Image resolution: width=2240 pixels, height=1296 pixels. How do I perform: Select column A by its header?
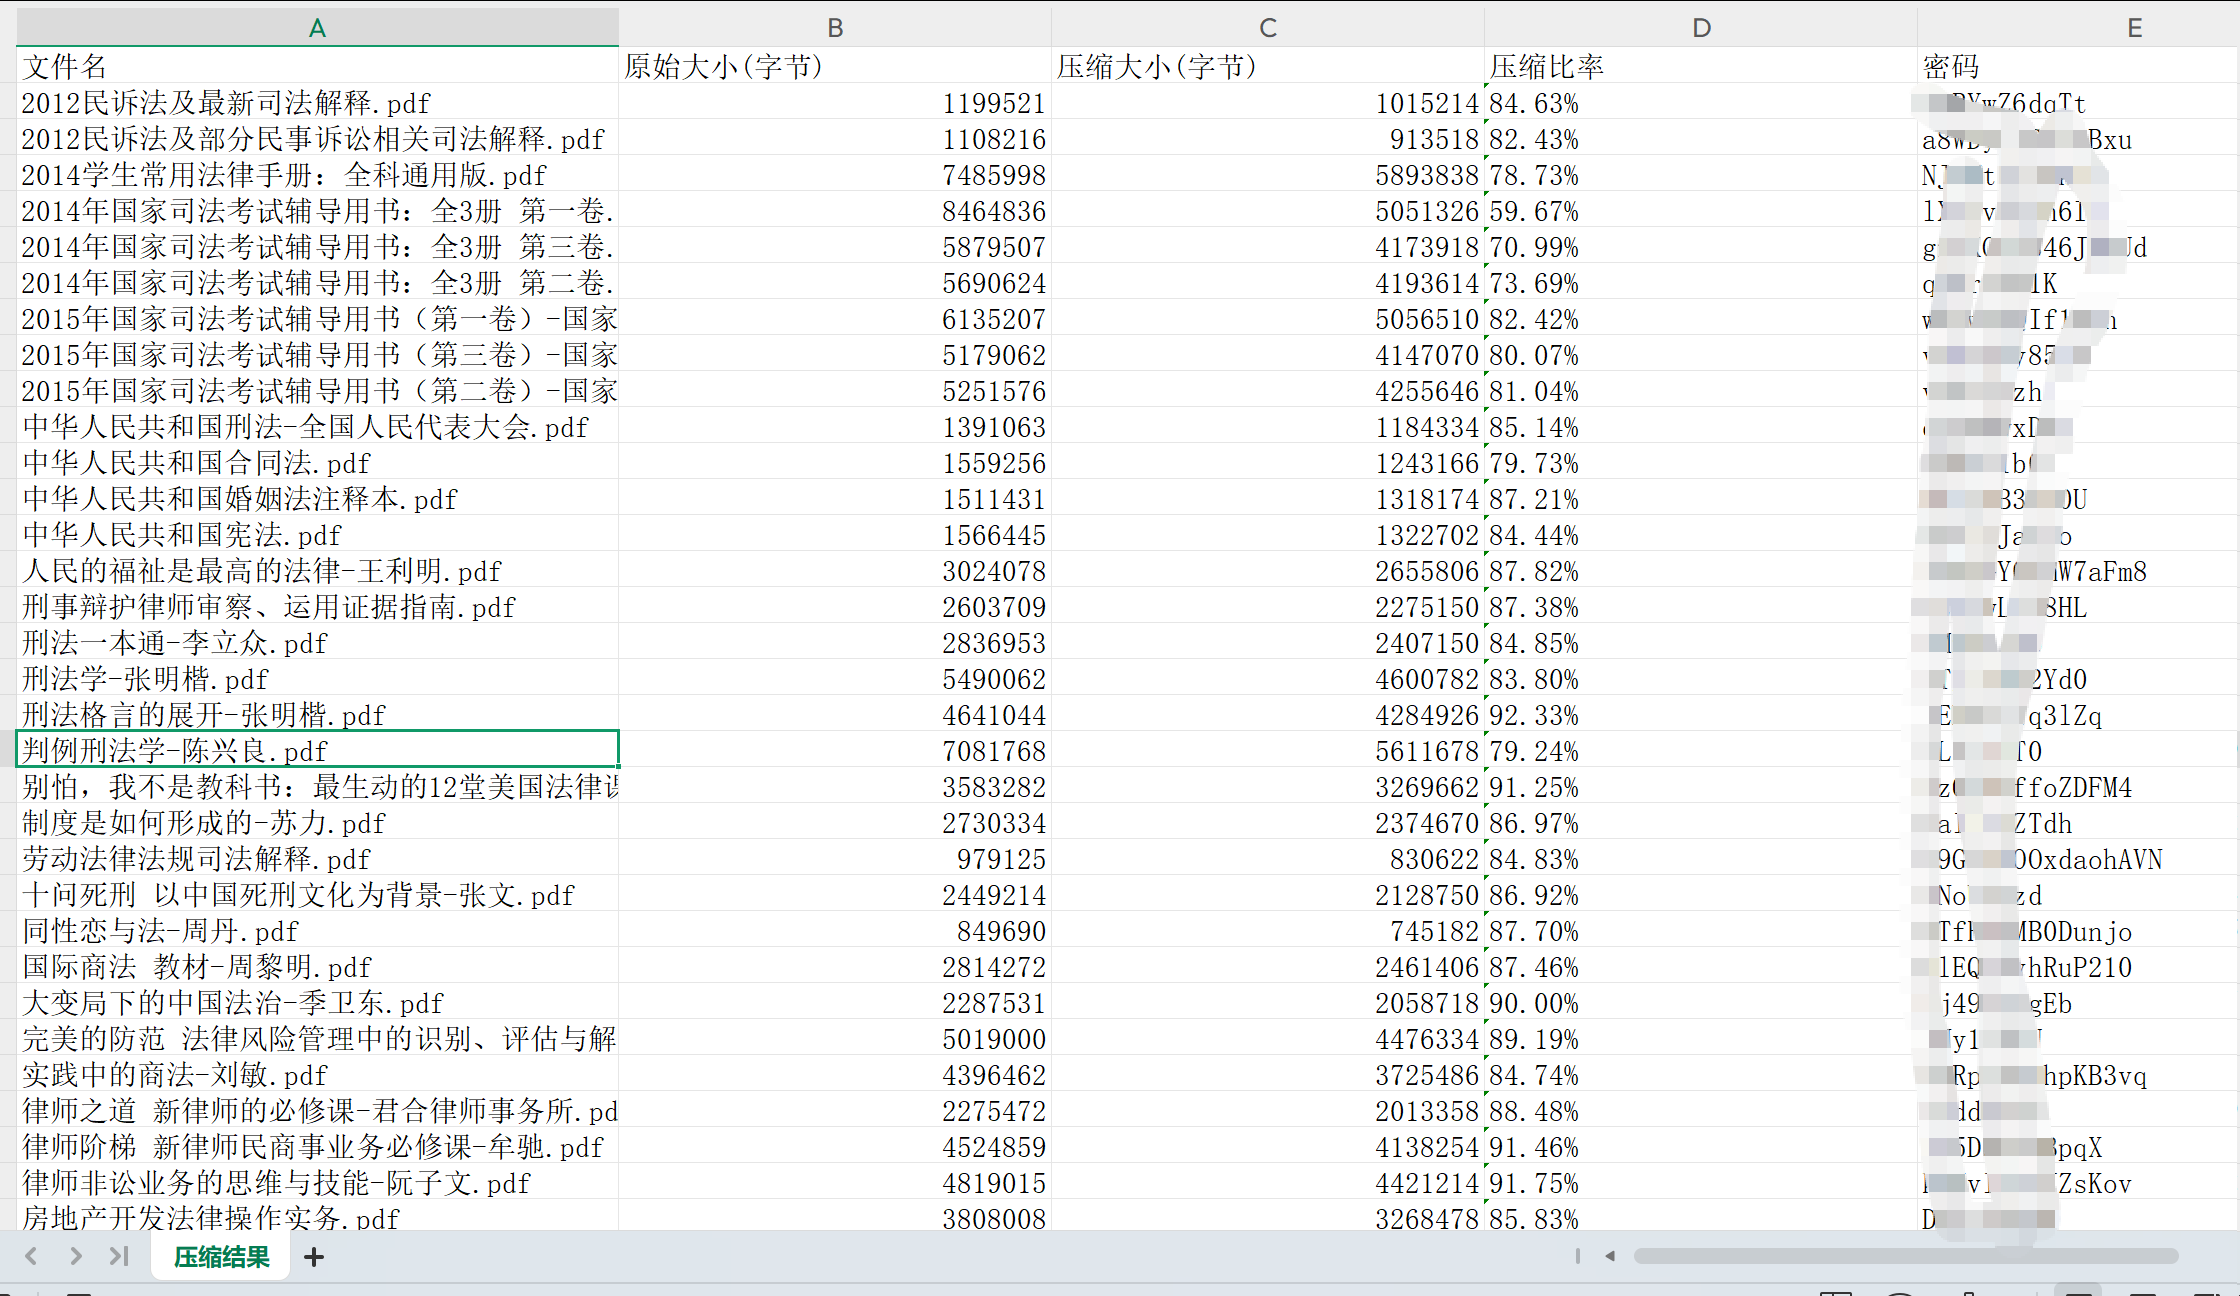click(x=317, y=27)
